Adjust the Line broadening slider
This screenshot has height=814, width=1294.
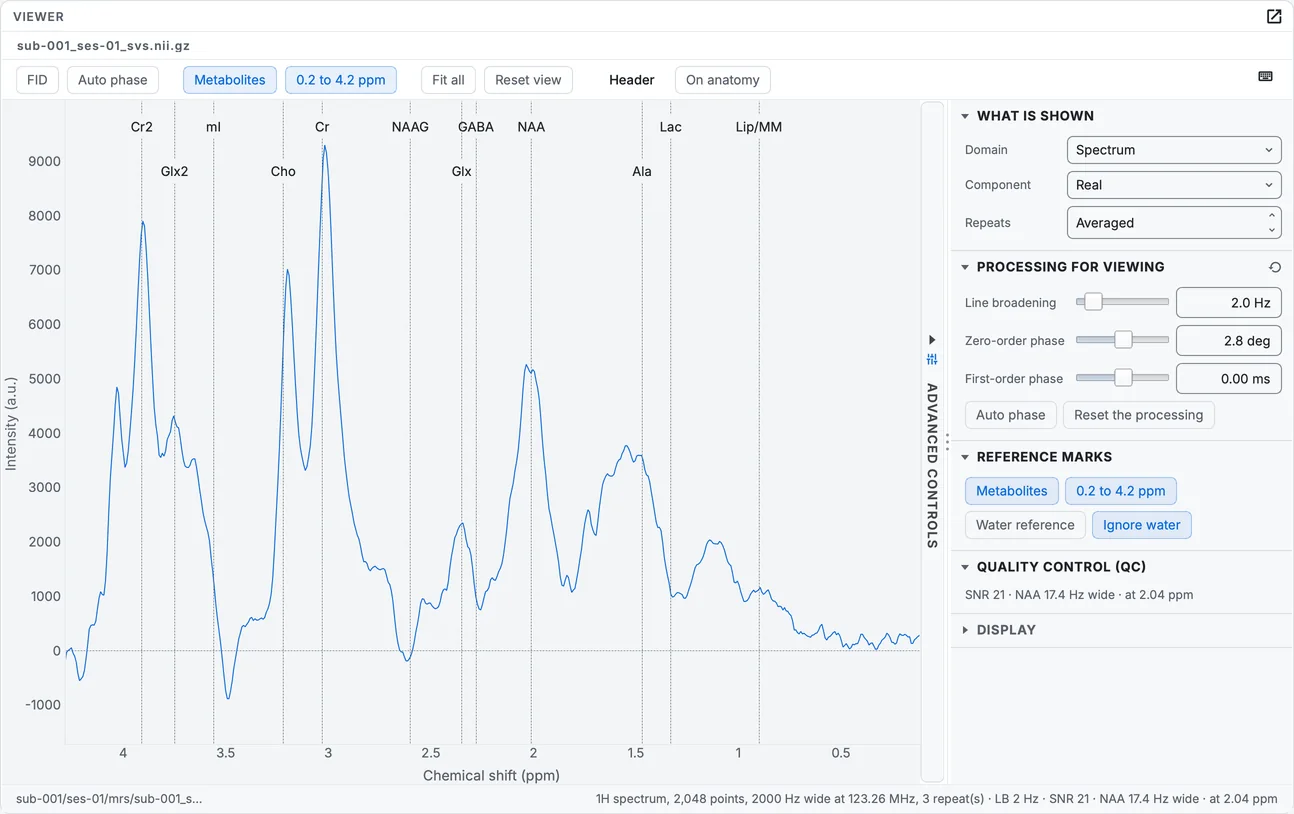(x=1122, y=302)
